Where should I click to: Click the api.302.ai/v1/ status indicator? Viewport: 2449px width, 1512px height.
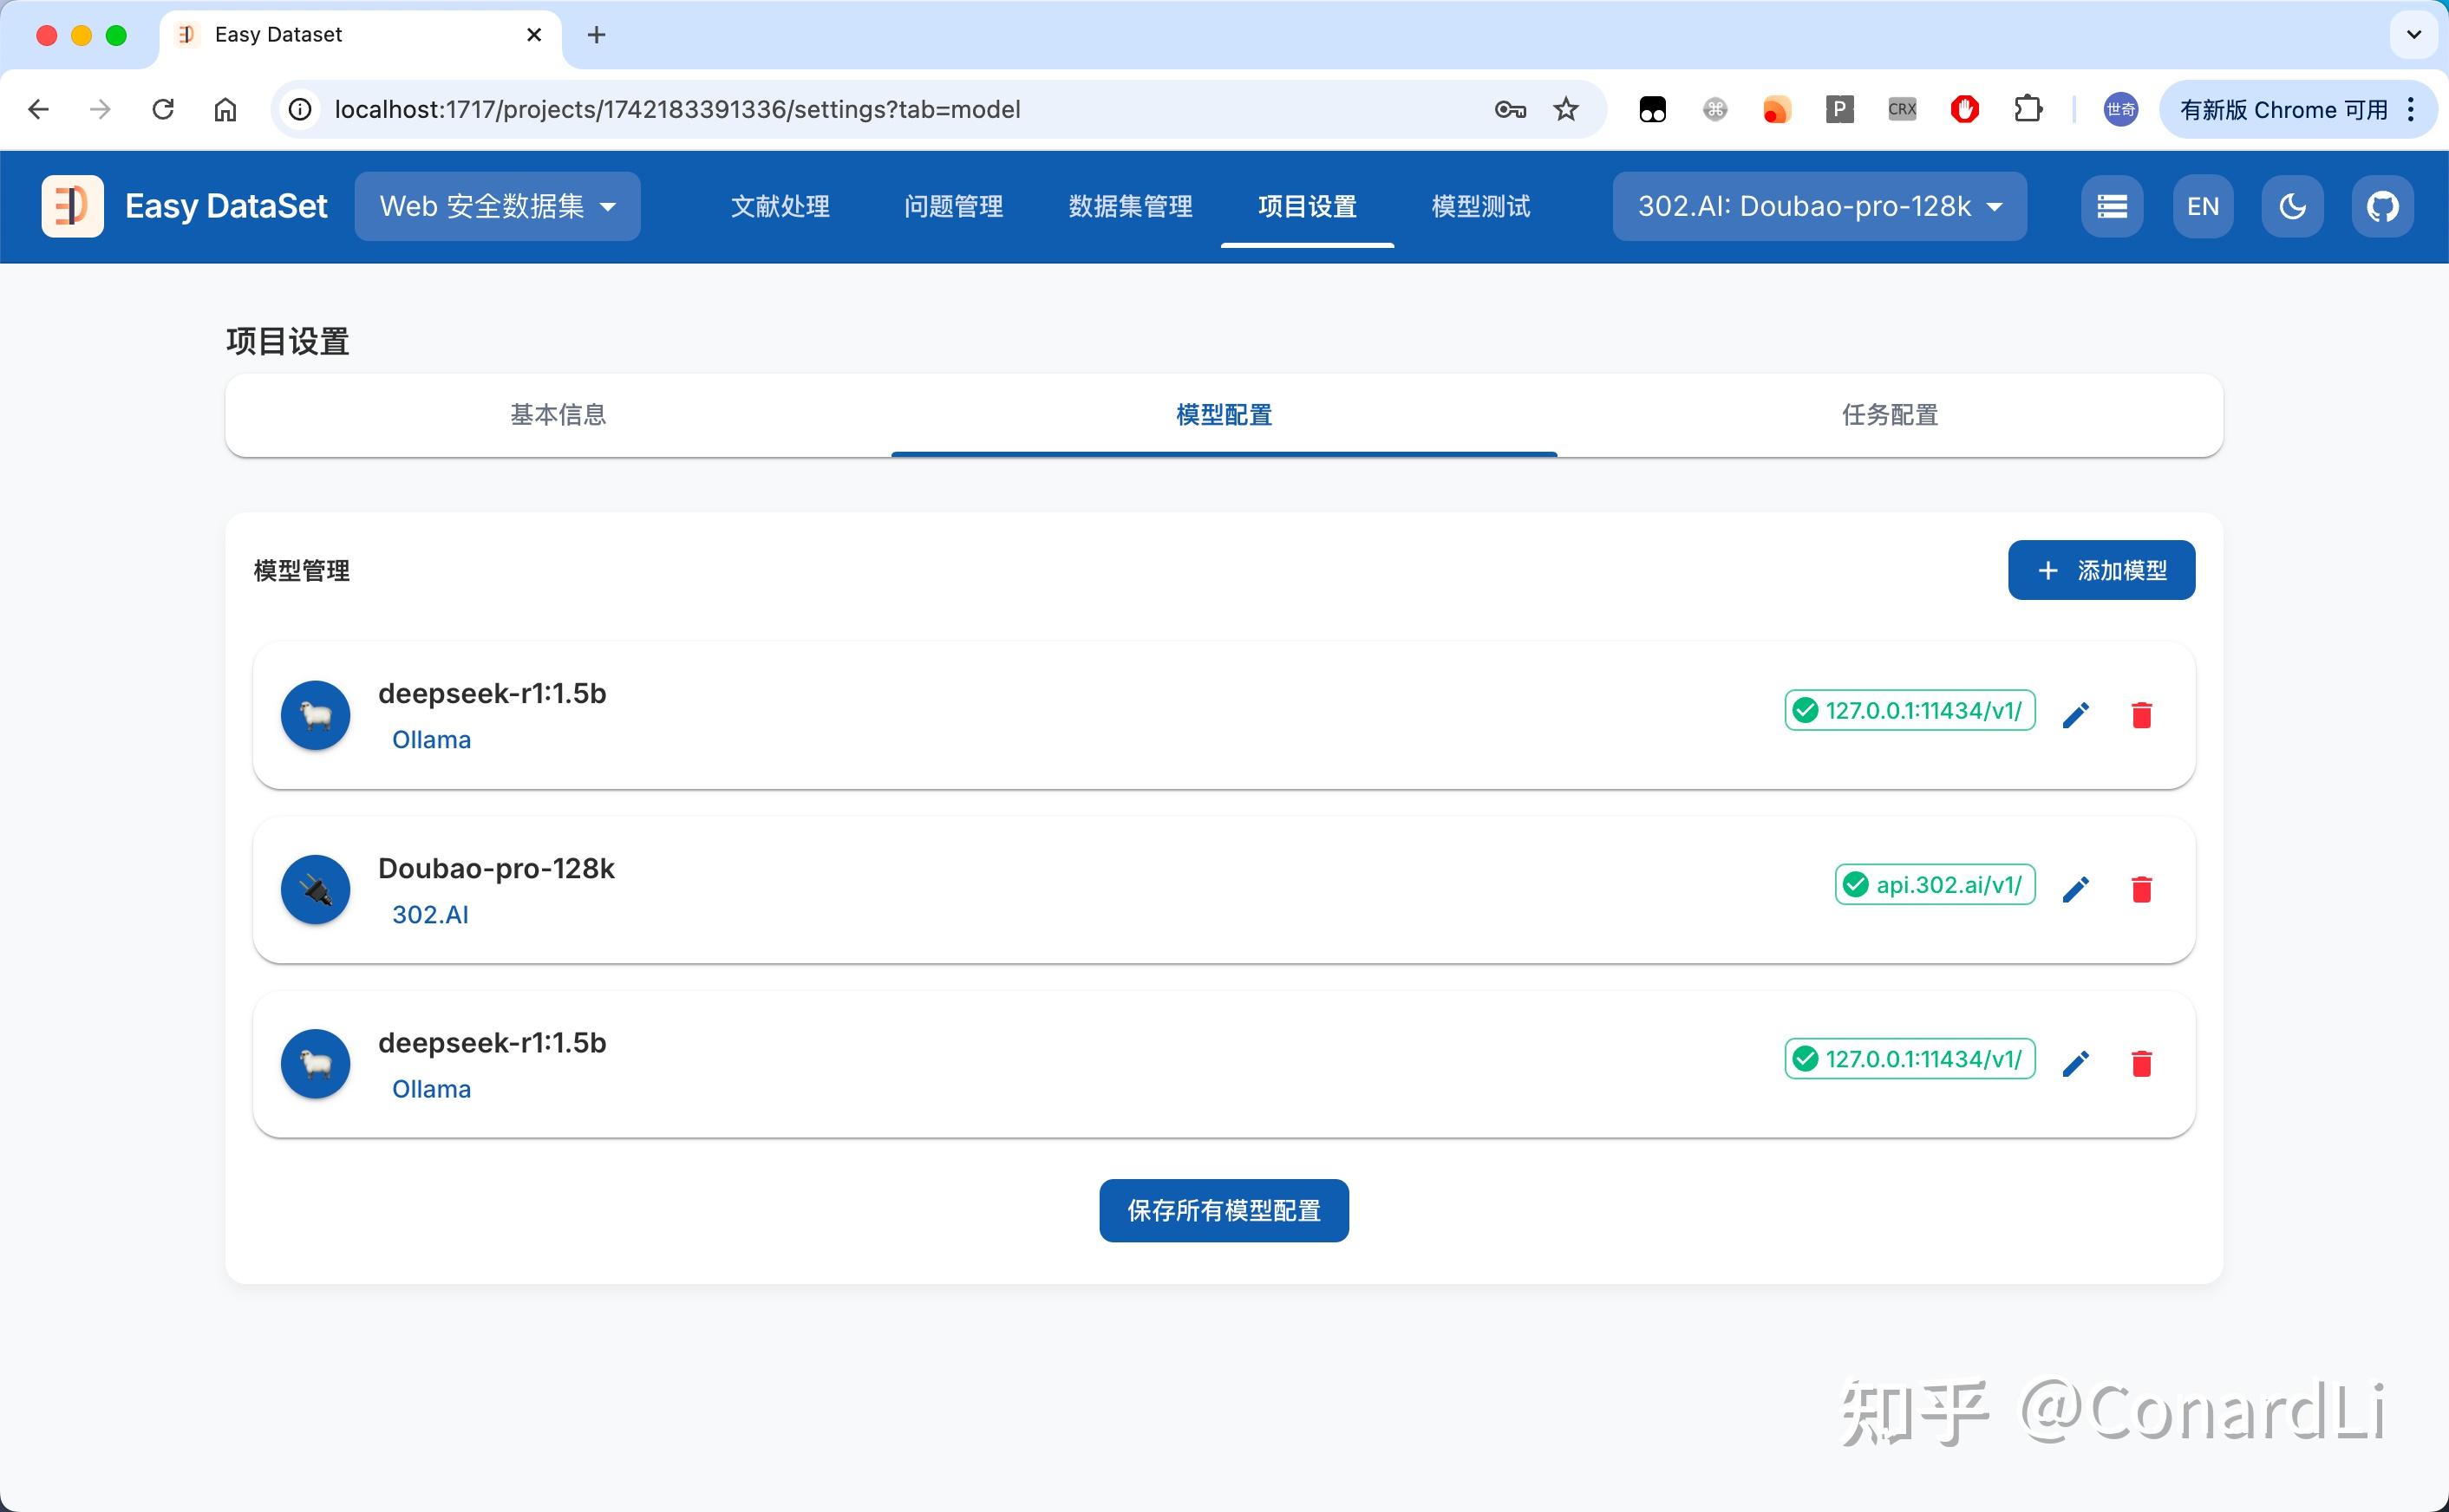tap(1933, 885)
